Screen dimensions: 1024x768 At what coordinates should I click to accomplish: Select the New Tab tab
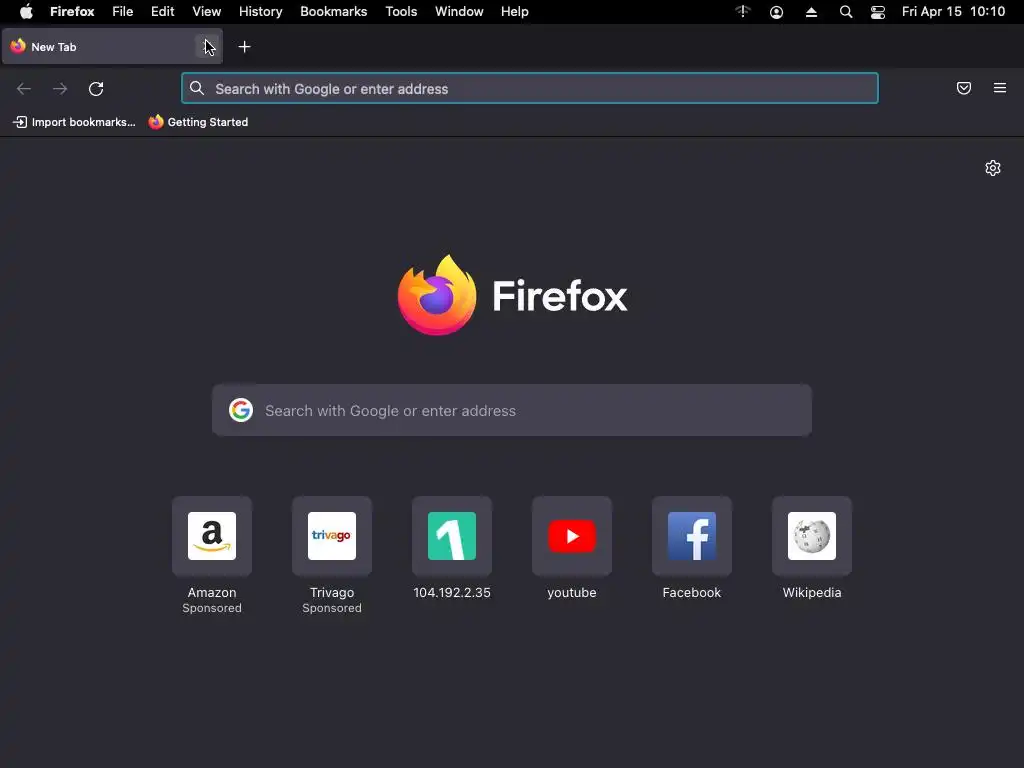112,46
